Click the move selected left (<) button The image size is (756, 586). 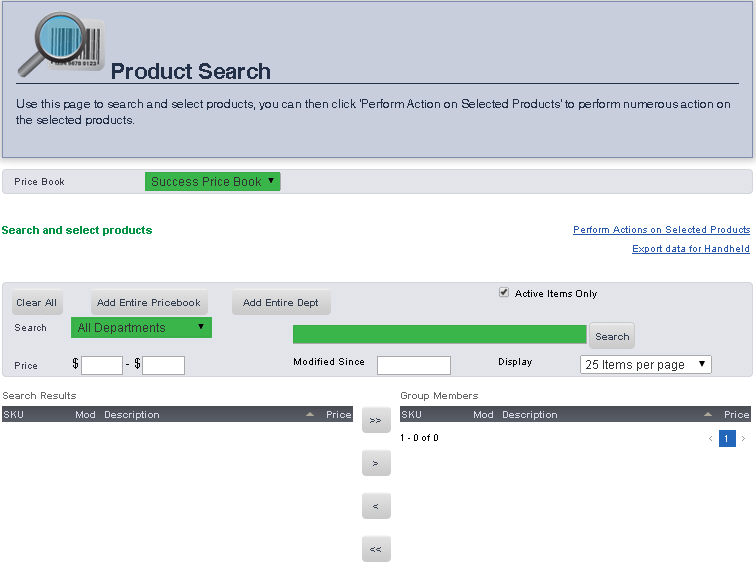(x=375, y=507)
